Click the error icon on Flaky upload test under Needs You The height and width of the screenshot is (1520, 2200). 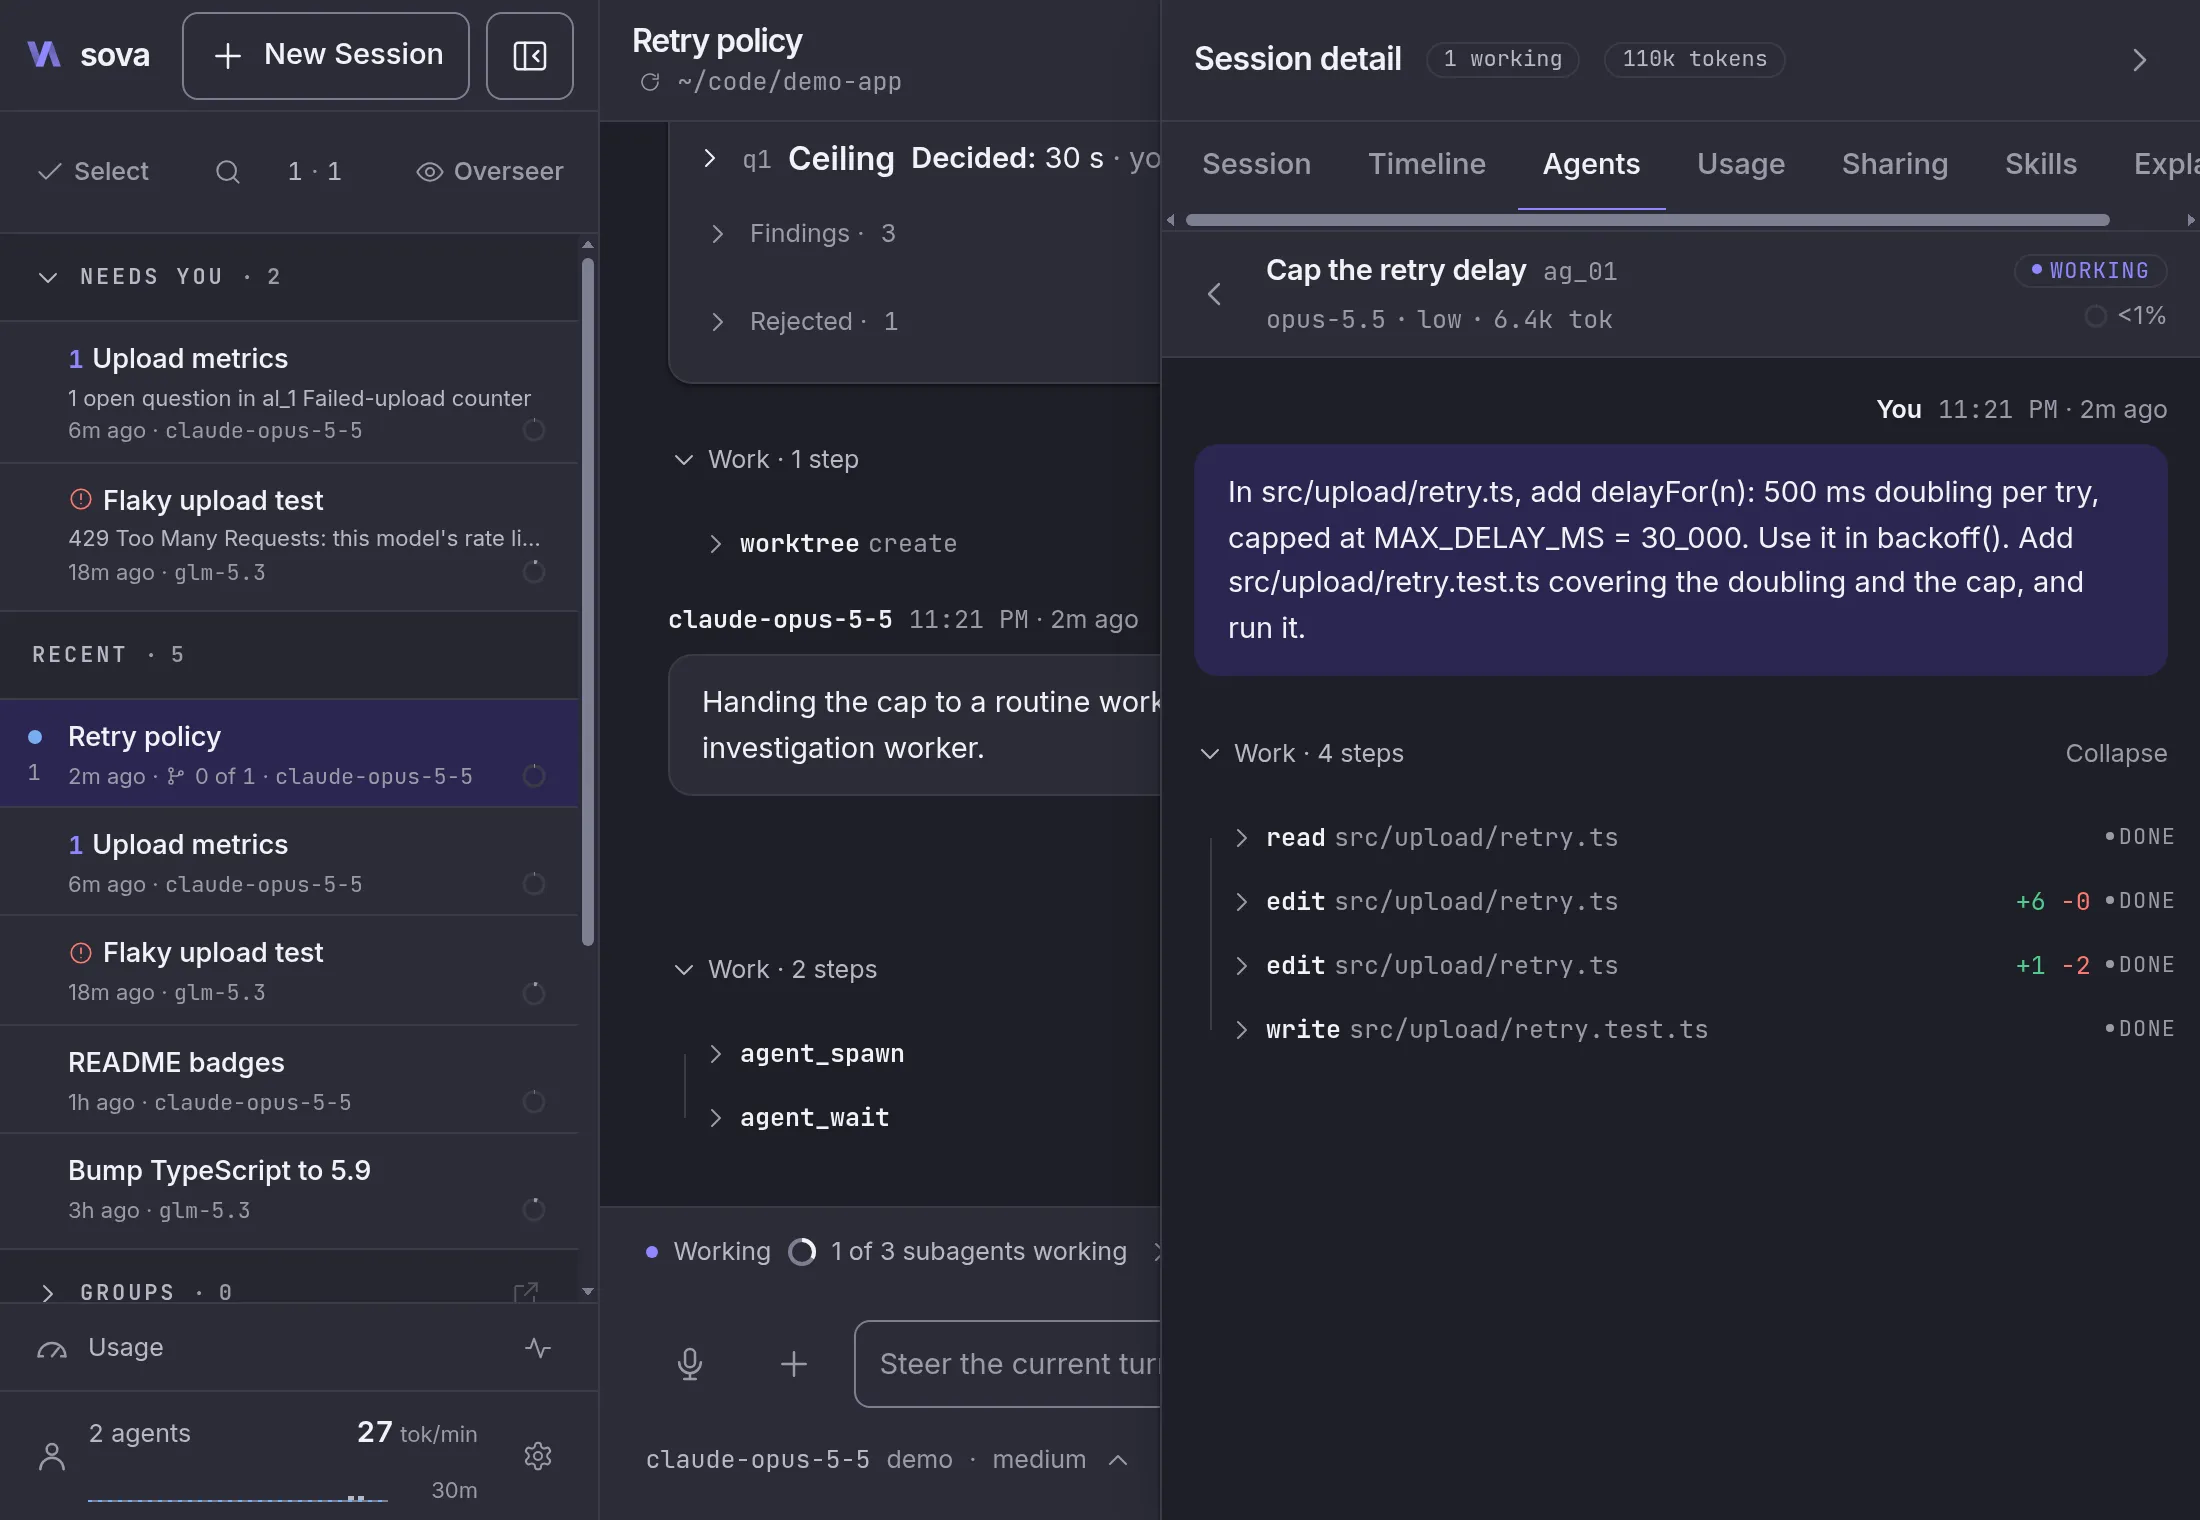[x=81, y=499]
